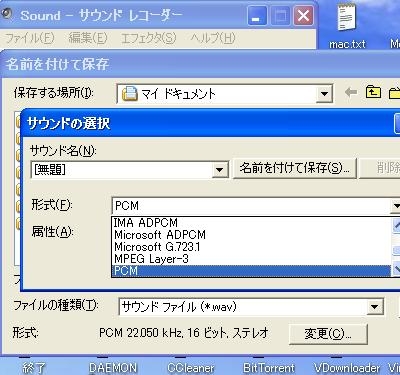The image size is (400, 375).
Task: Click BitTorrent taskbar item
Action: [x=269, y=368]
